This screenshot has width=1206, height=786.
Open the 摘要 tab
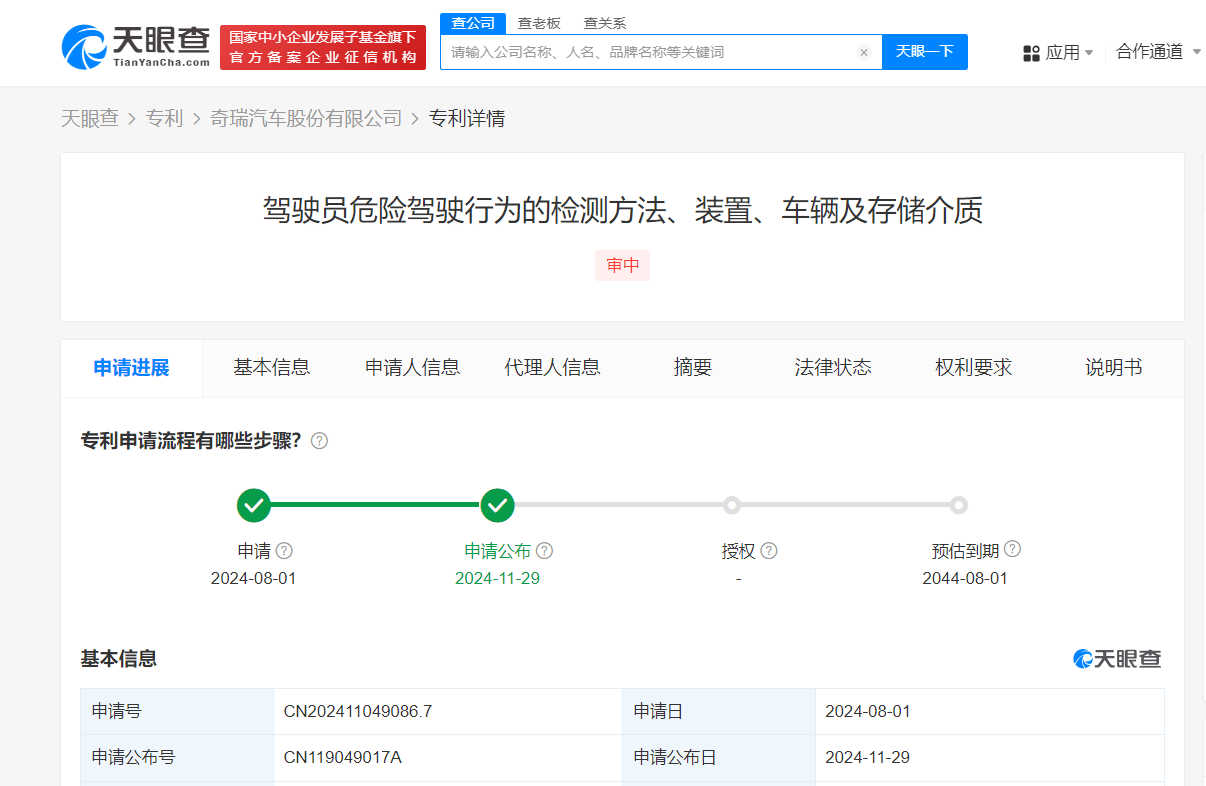pos(693,368)
